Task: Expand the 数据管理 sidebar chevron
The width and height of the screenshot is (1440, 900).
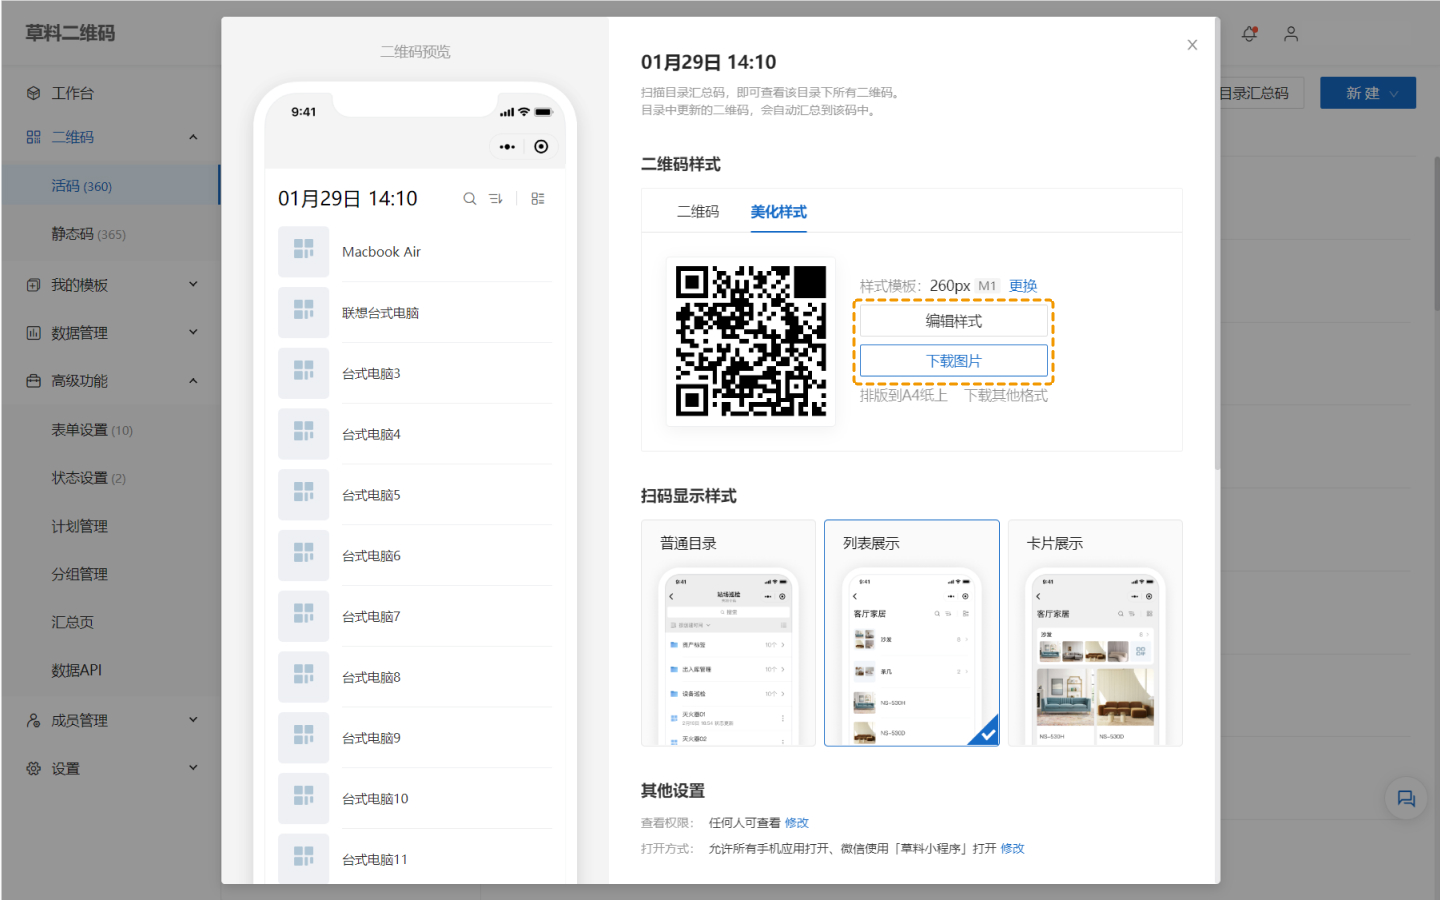Action: pyautogui.click(x=193, y=332)
